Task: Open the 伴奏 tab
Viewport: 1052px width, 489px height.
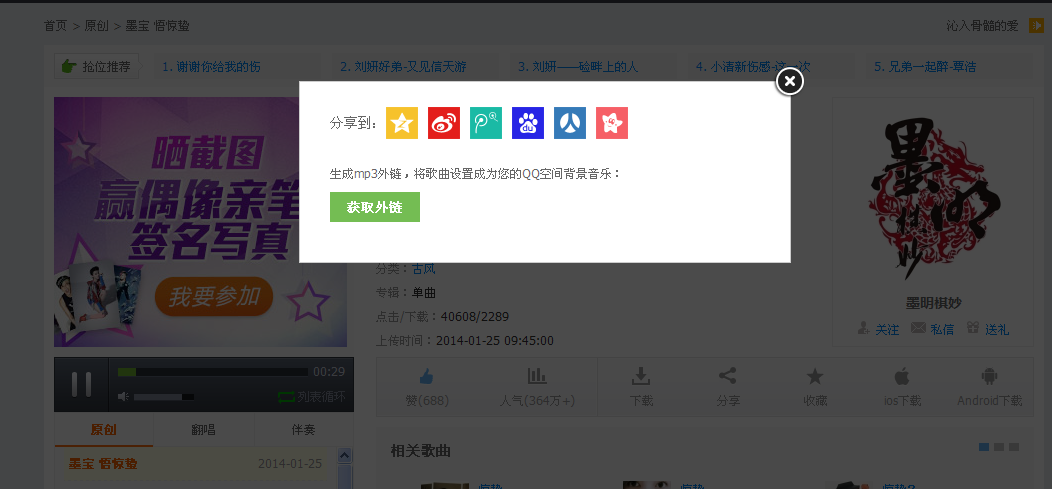Action: pos(303,430)
